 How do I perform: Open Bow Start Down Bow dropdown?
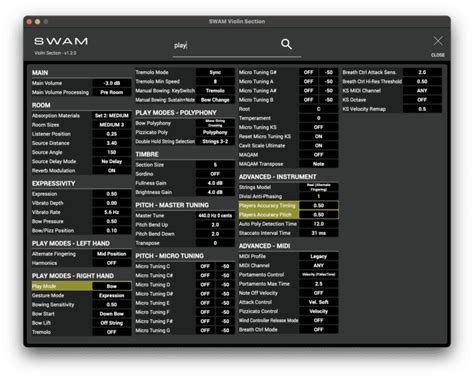(x=112, y=314)
